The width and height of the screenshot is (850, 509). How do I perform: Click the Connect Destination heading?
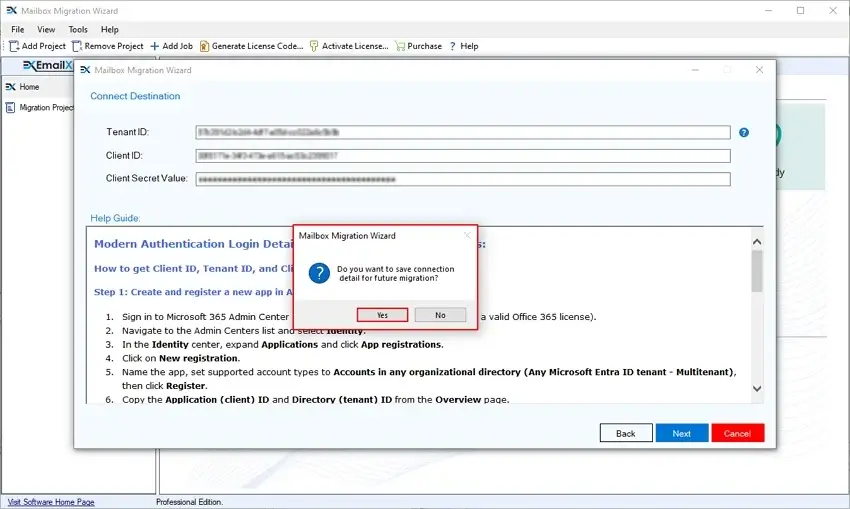[135, 96]
